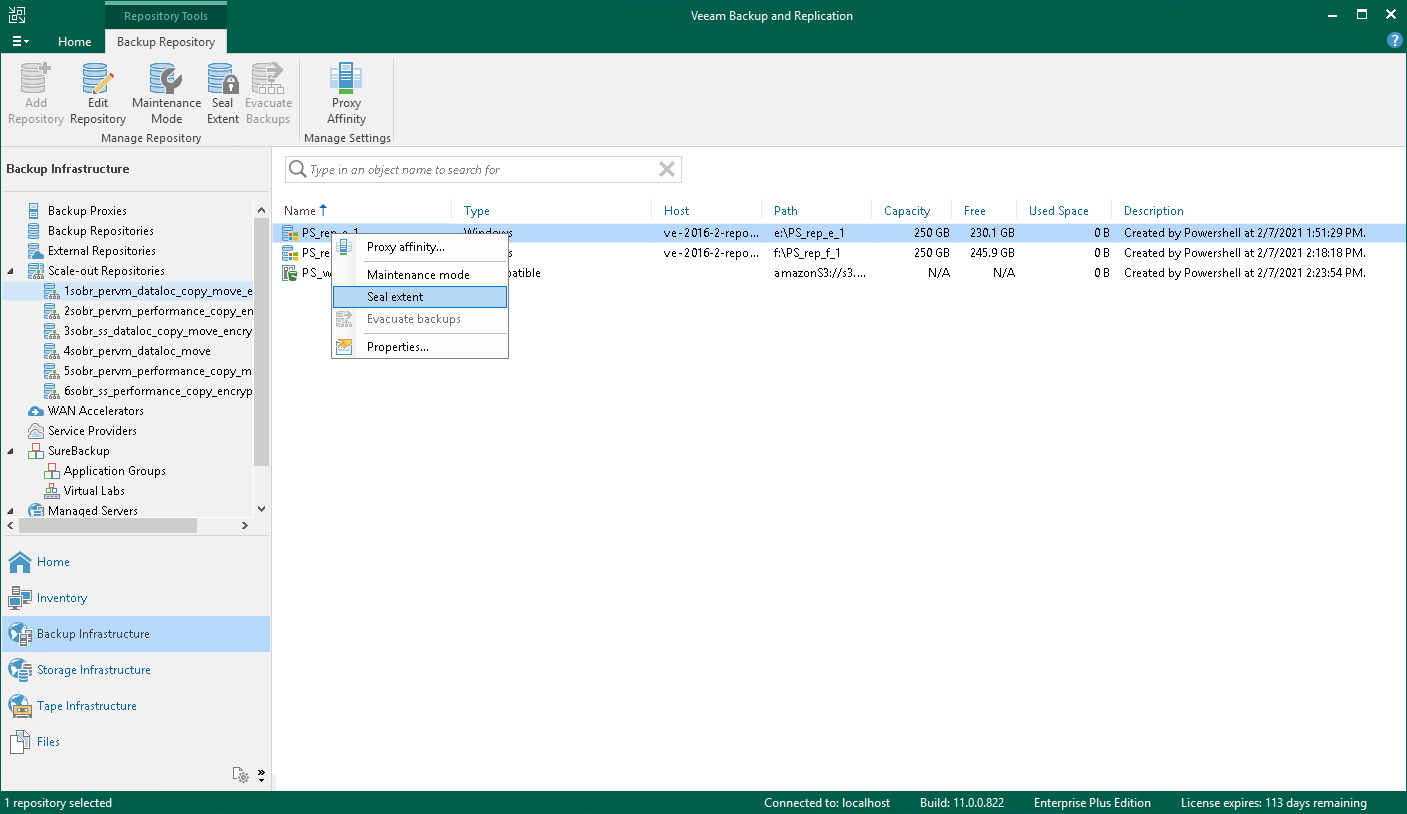The height and width of the screenshot is (814, 1407).
Task: Go to the Inventory view
Action: click(62, 598)
